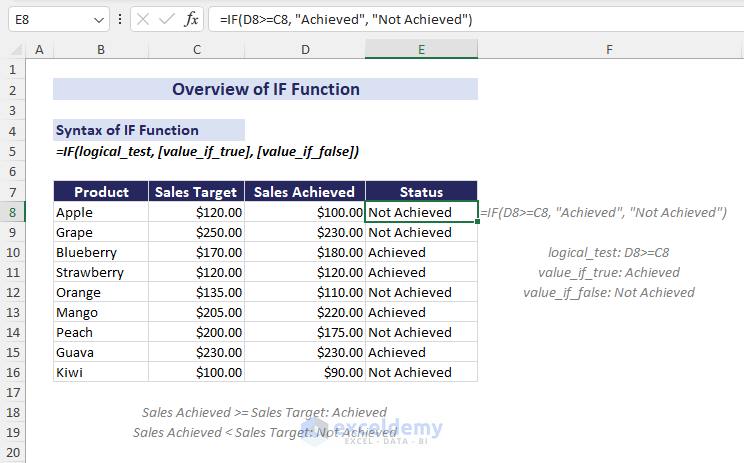Viewport: 744px width, 463px height.
Task: Click the Sales Achieved header cell
Action: pos(305,192)
